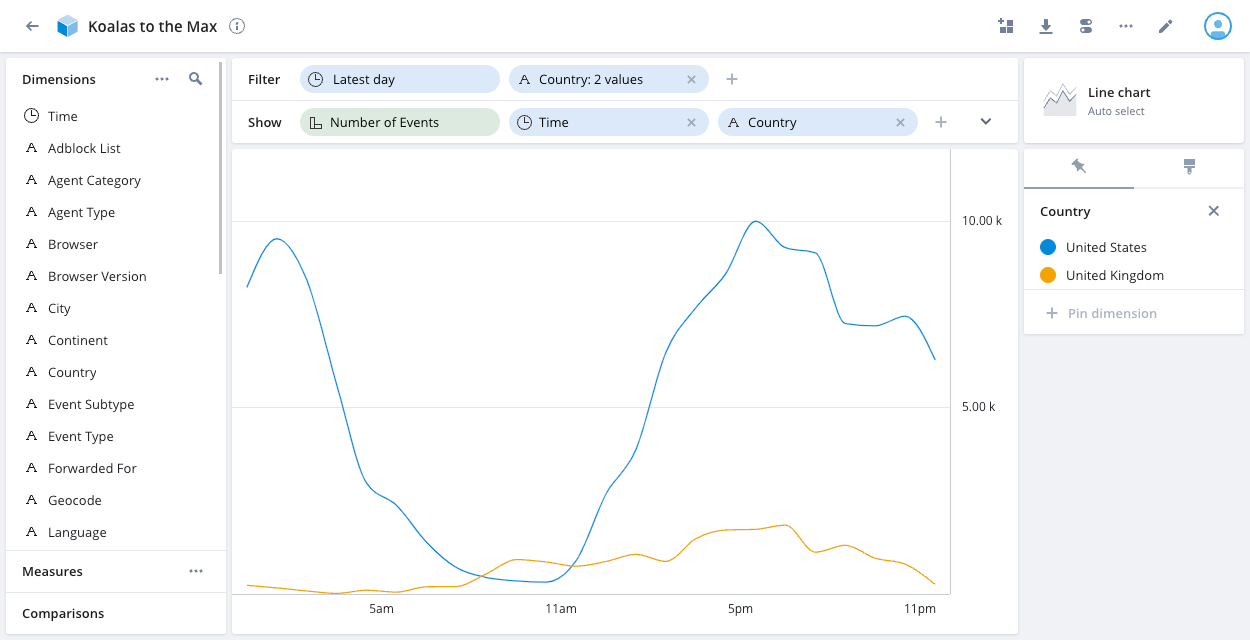This screenshot has height=640, width=1250.
Task: Click the download icon in header
Action: coord(1046,27)
